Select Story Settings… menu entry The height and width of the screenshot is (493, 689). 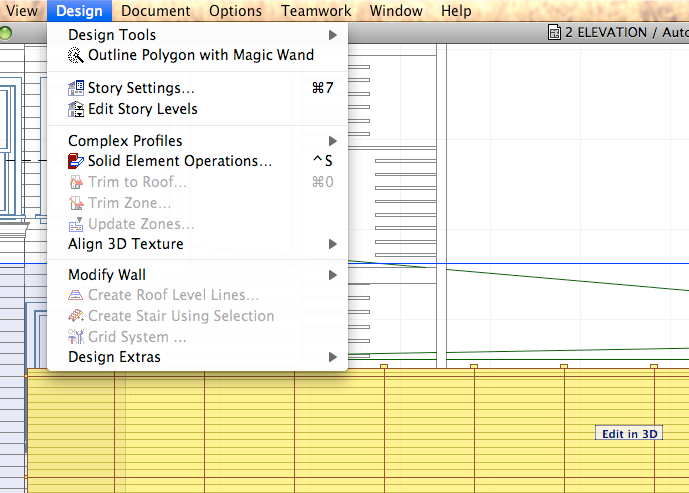click(197, 88)
